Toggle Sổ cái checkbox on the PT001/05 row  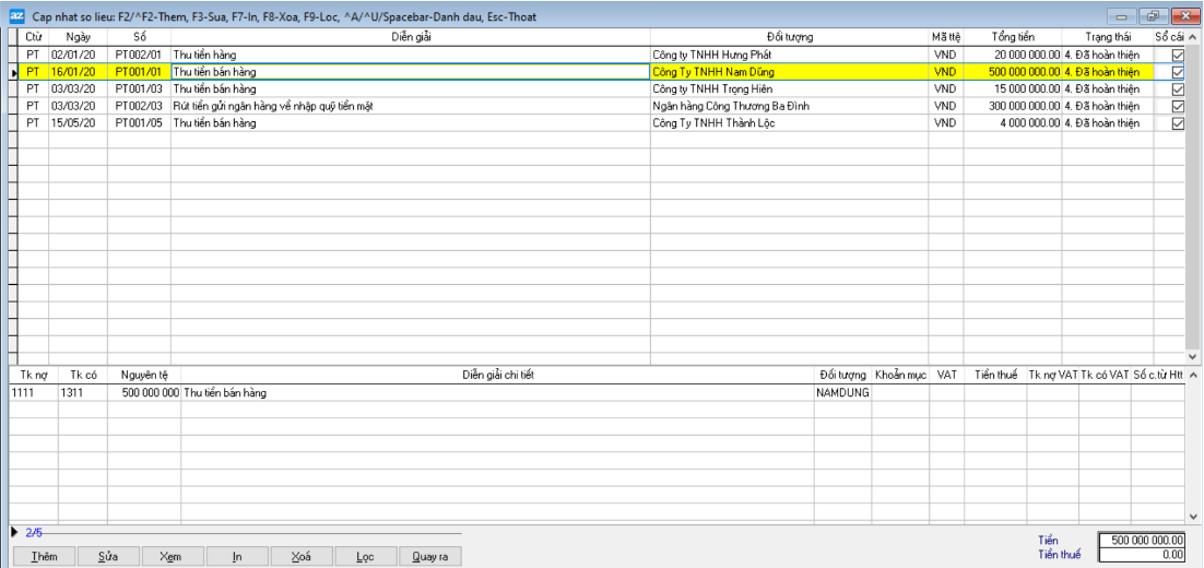click(1177, 123)
